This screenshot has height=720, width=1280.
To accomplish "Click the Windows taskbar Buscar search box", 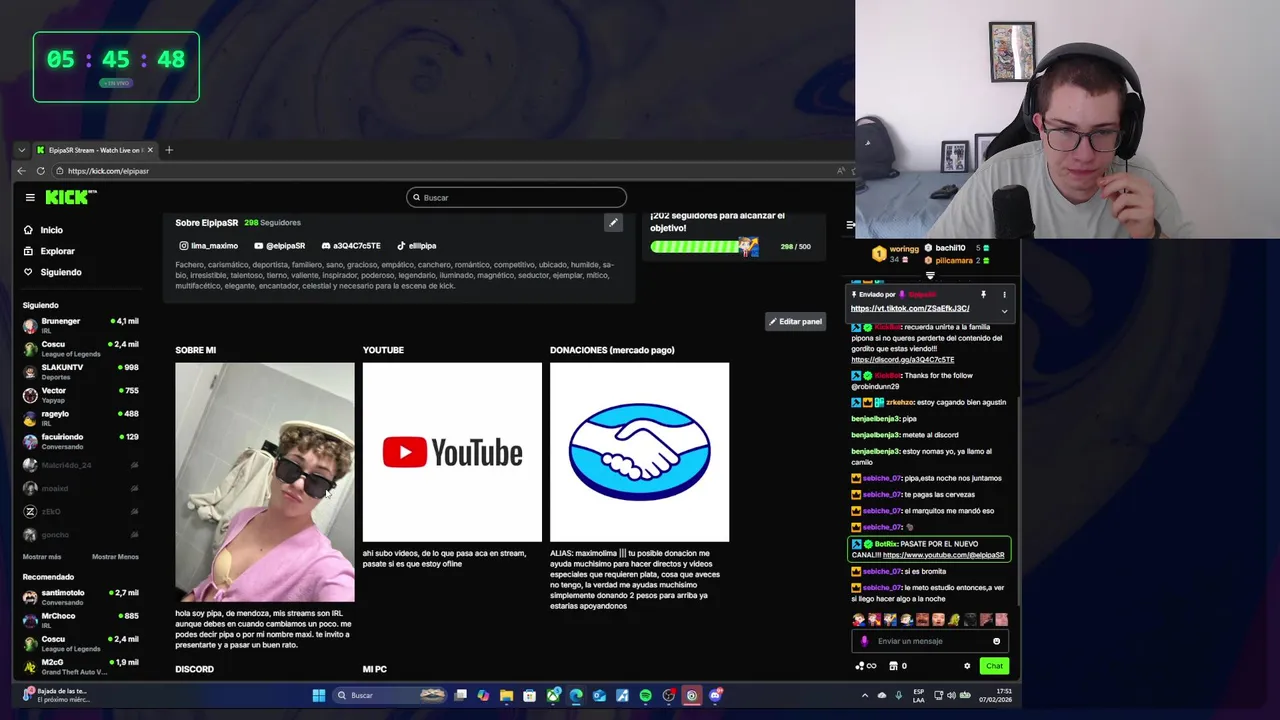I will coord(389,695).
